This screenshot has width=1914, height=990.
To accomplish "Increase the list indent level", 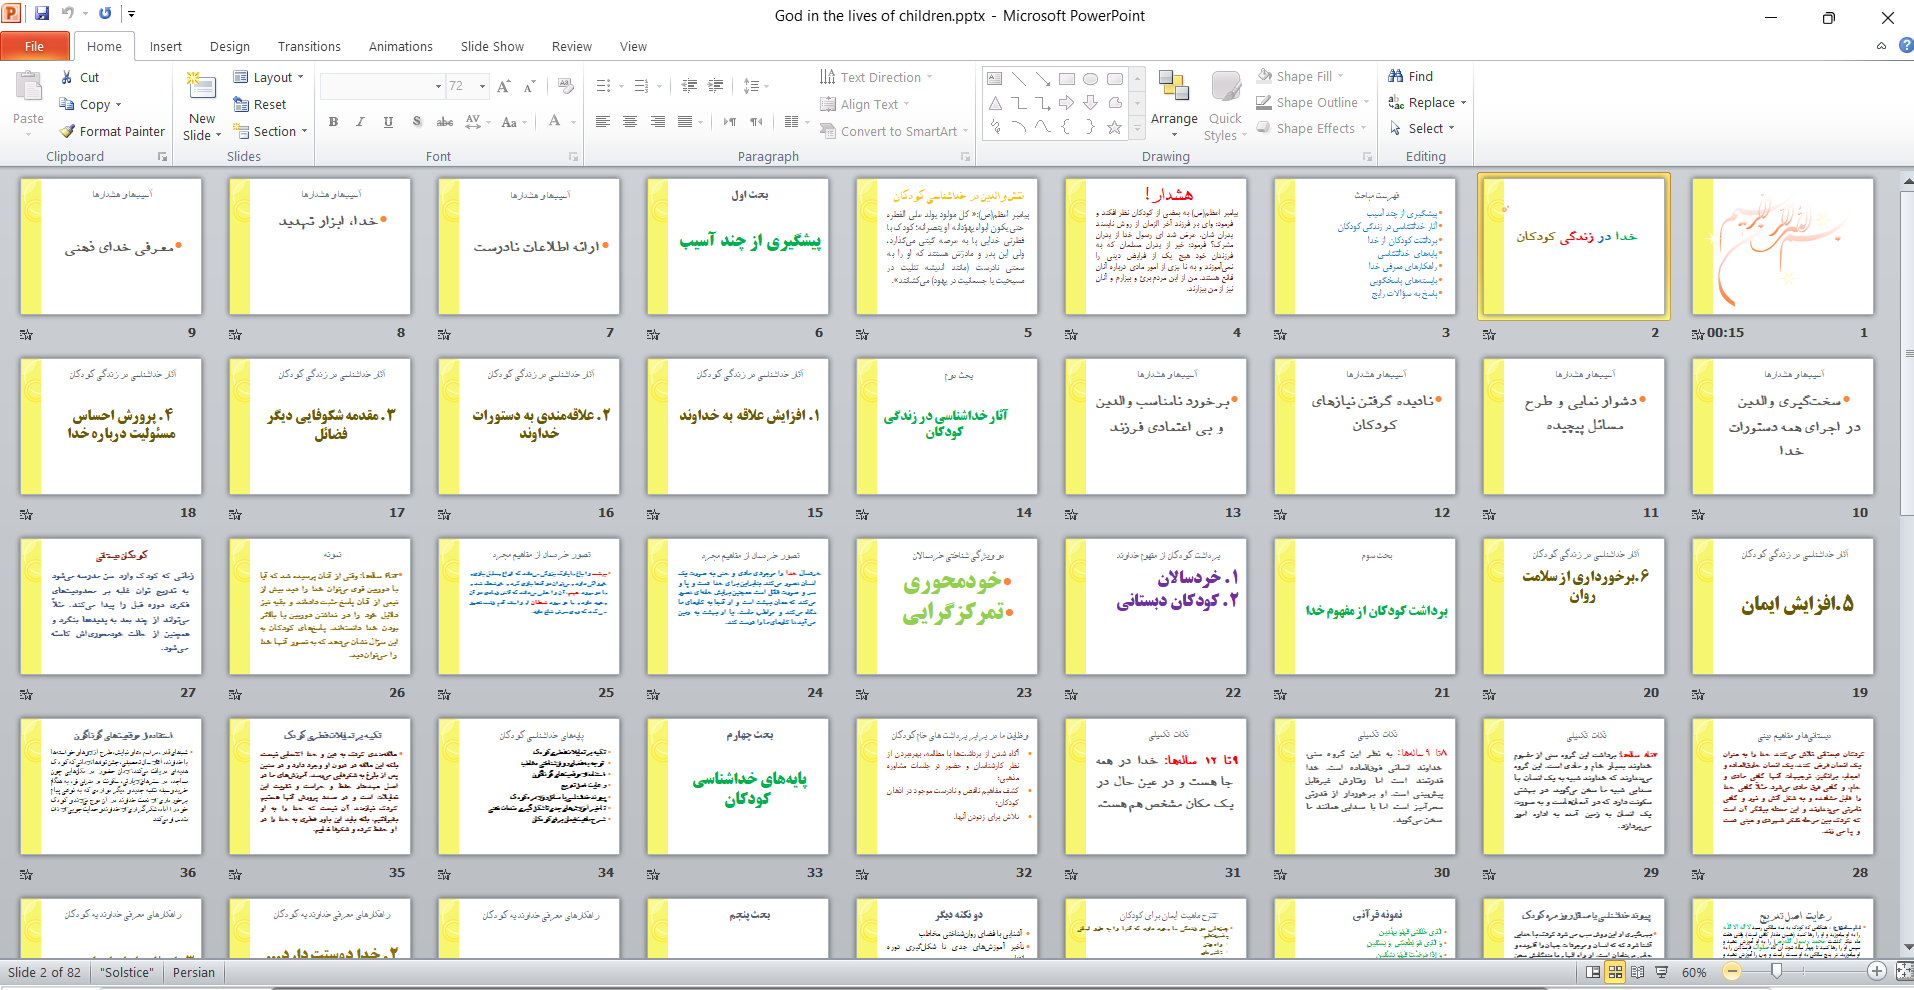I will (716, 86).
